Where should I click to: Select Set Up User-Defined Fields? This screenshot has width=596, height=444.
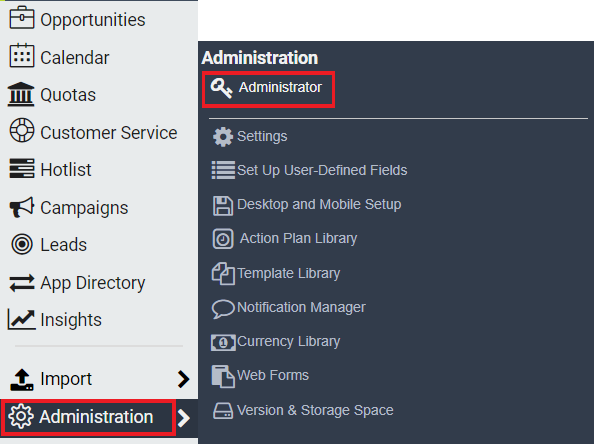pos(309,170)
